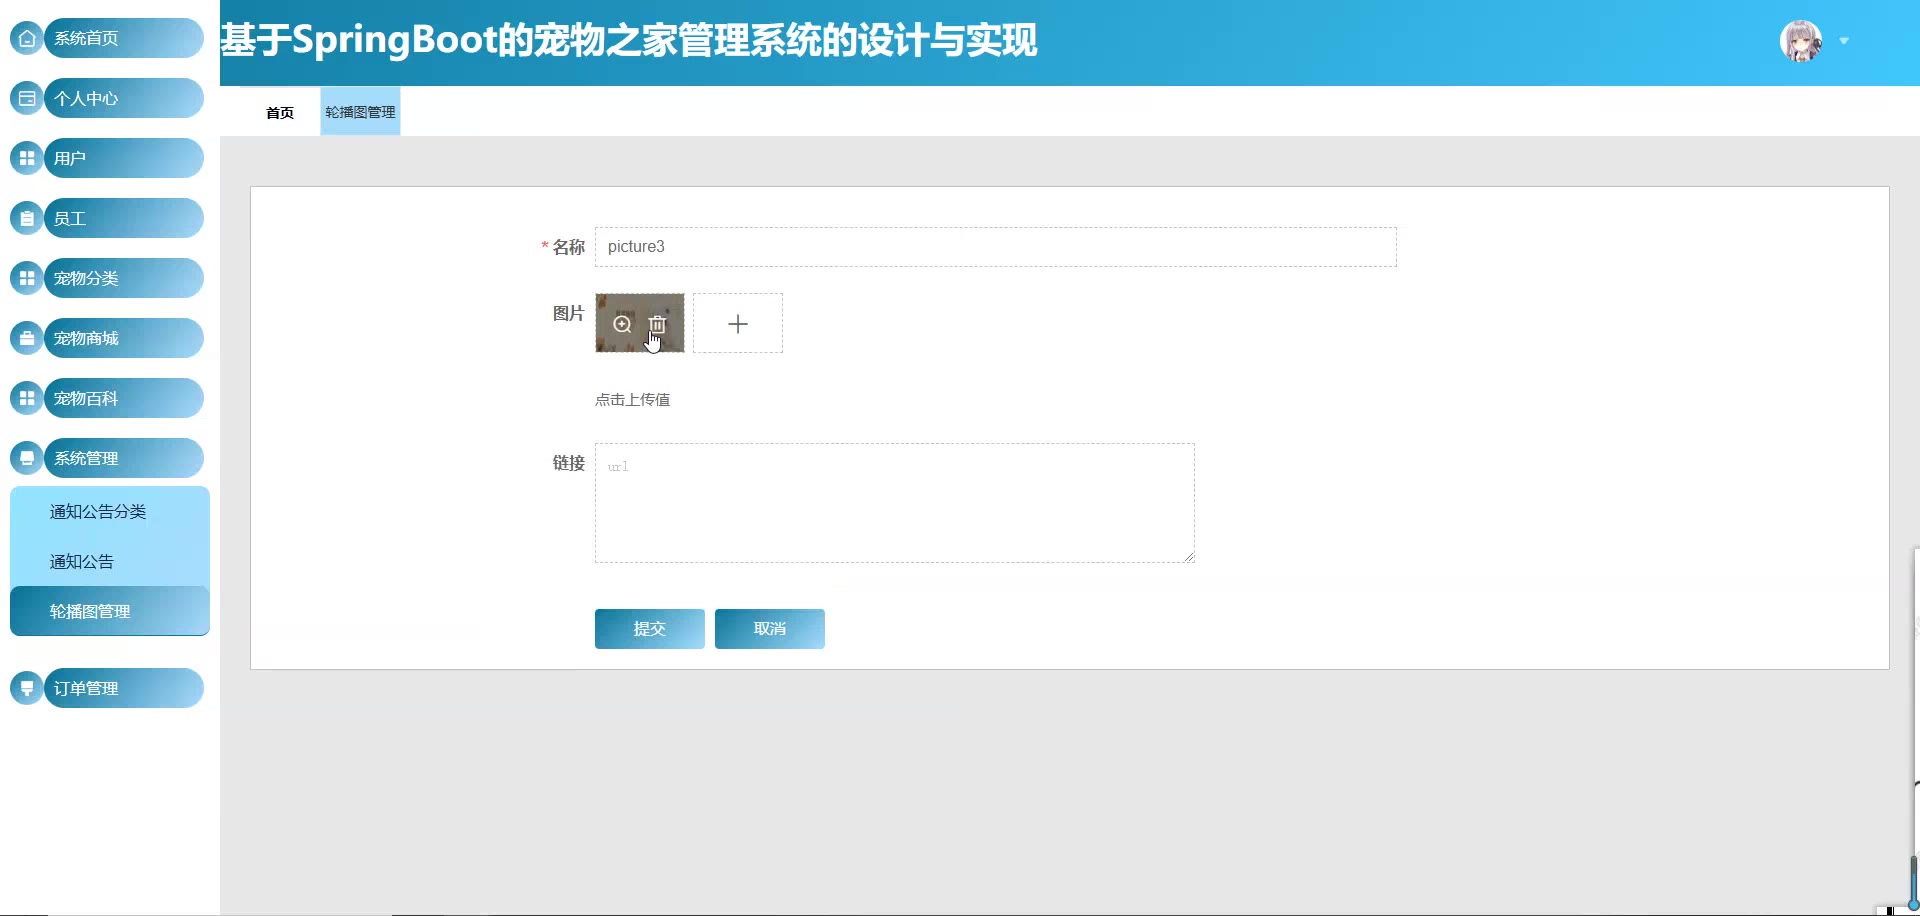Expand the 宠物商城 menu
Image resolution: width=1920 pixels, height=916 pixels.
coord(124,338)
